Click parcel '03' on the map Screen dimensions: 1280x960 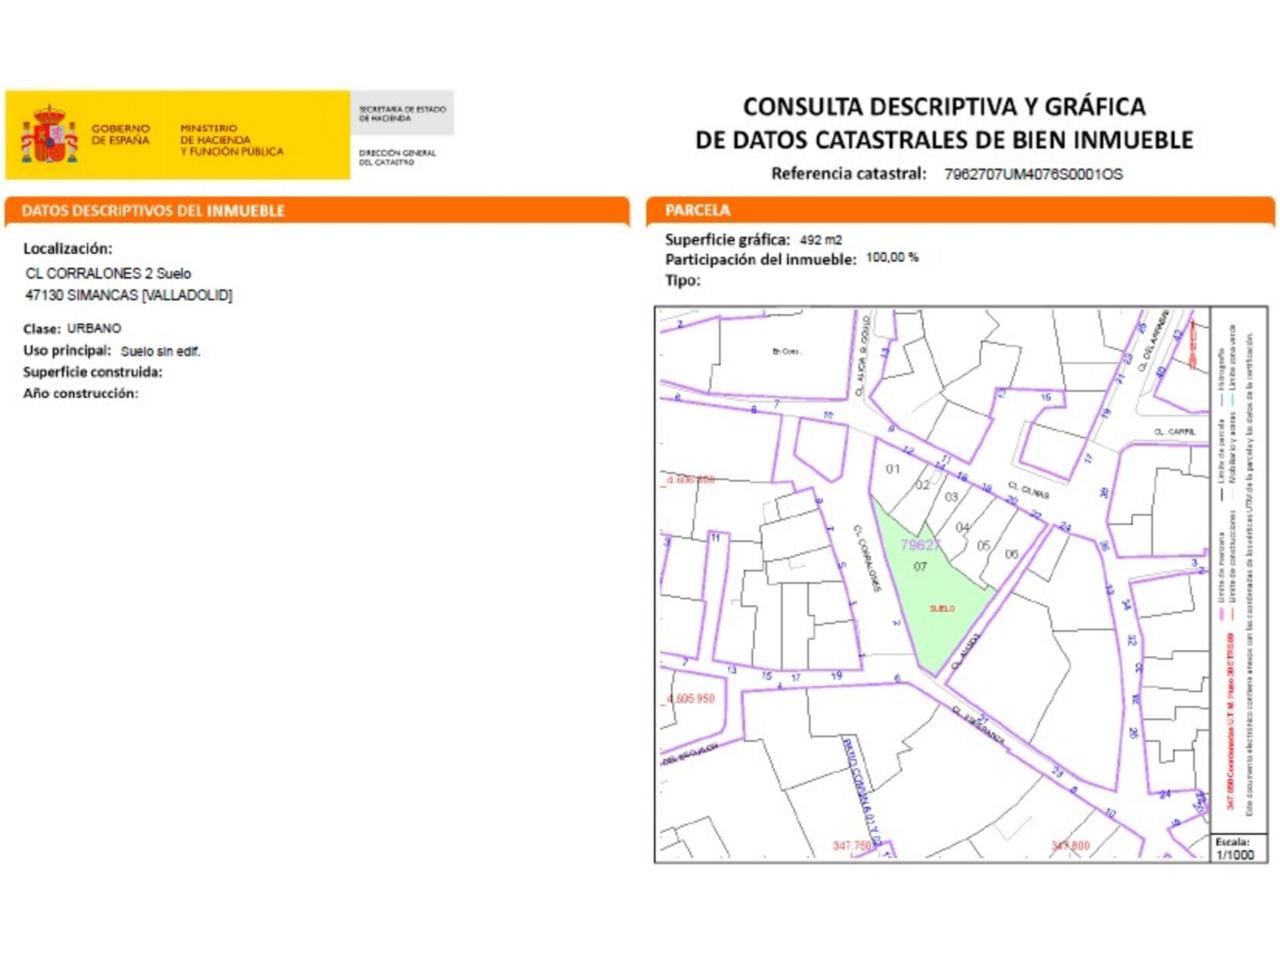coord(951,496)
